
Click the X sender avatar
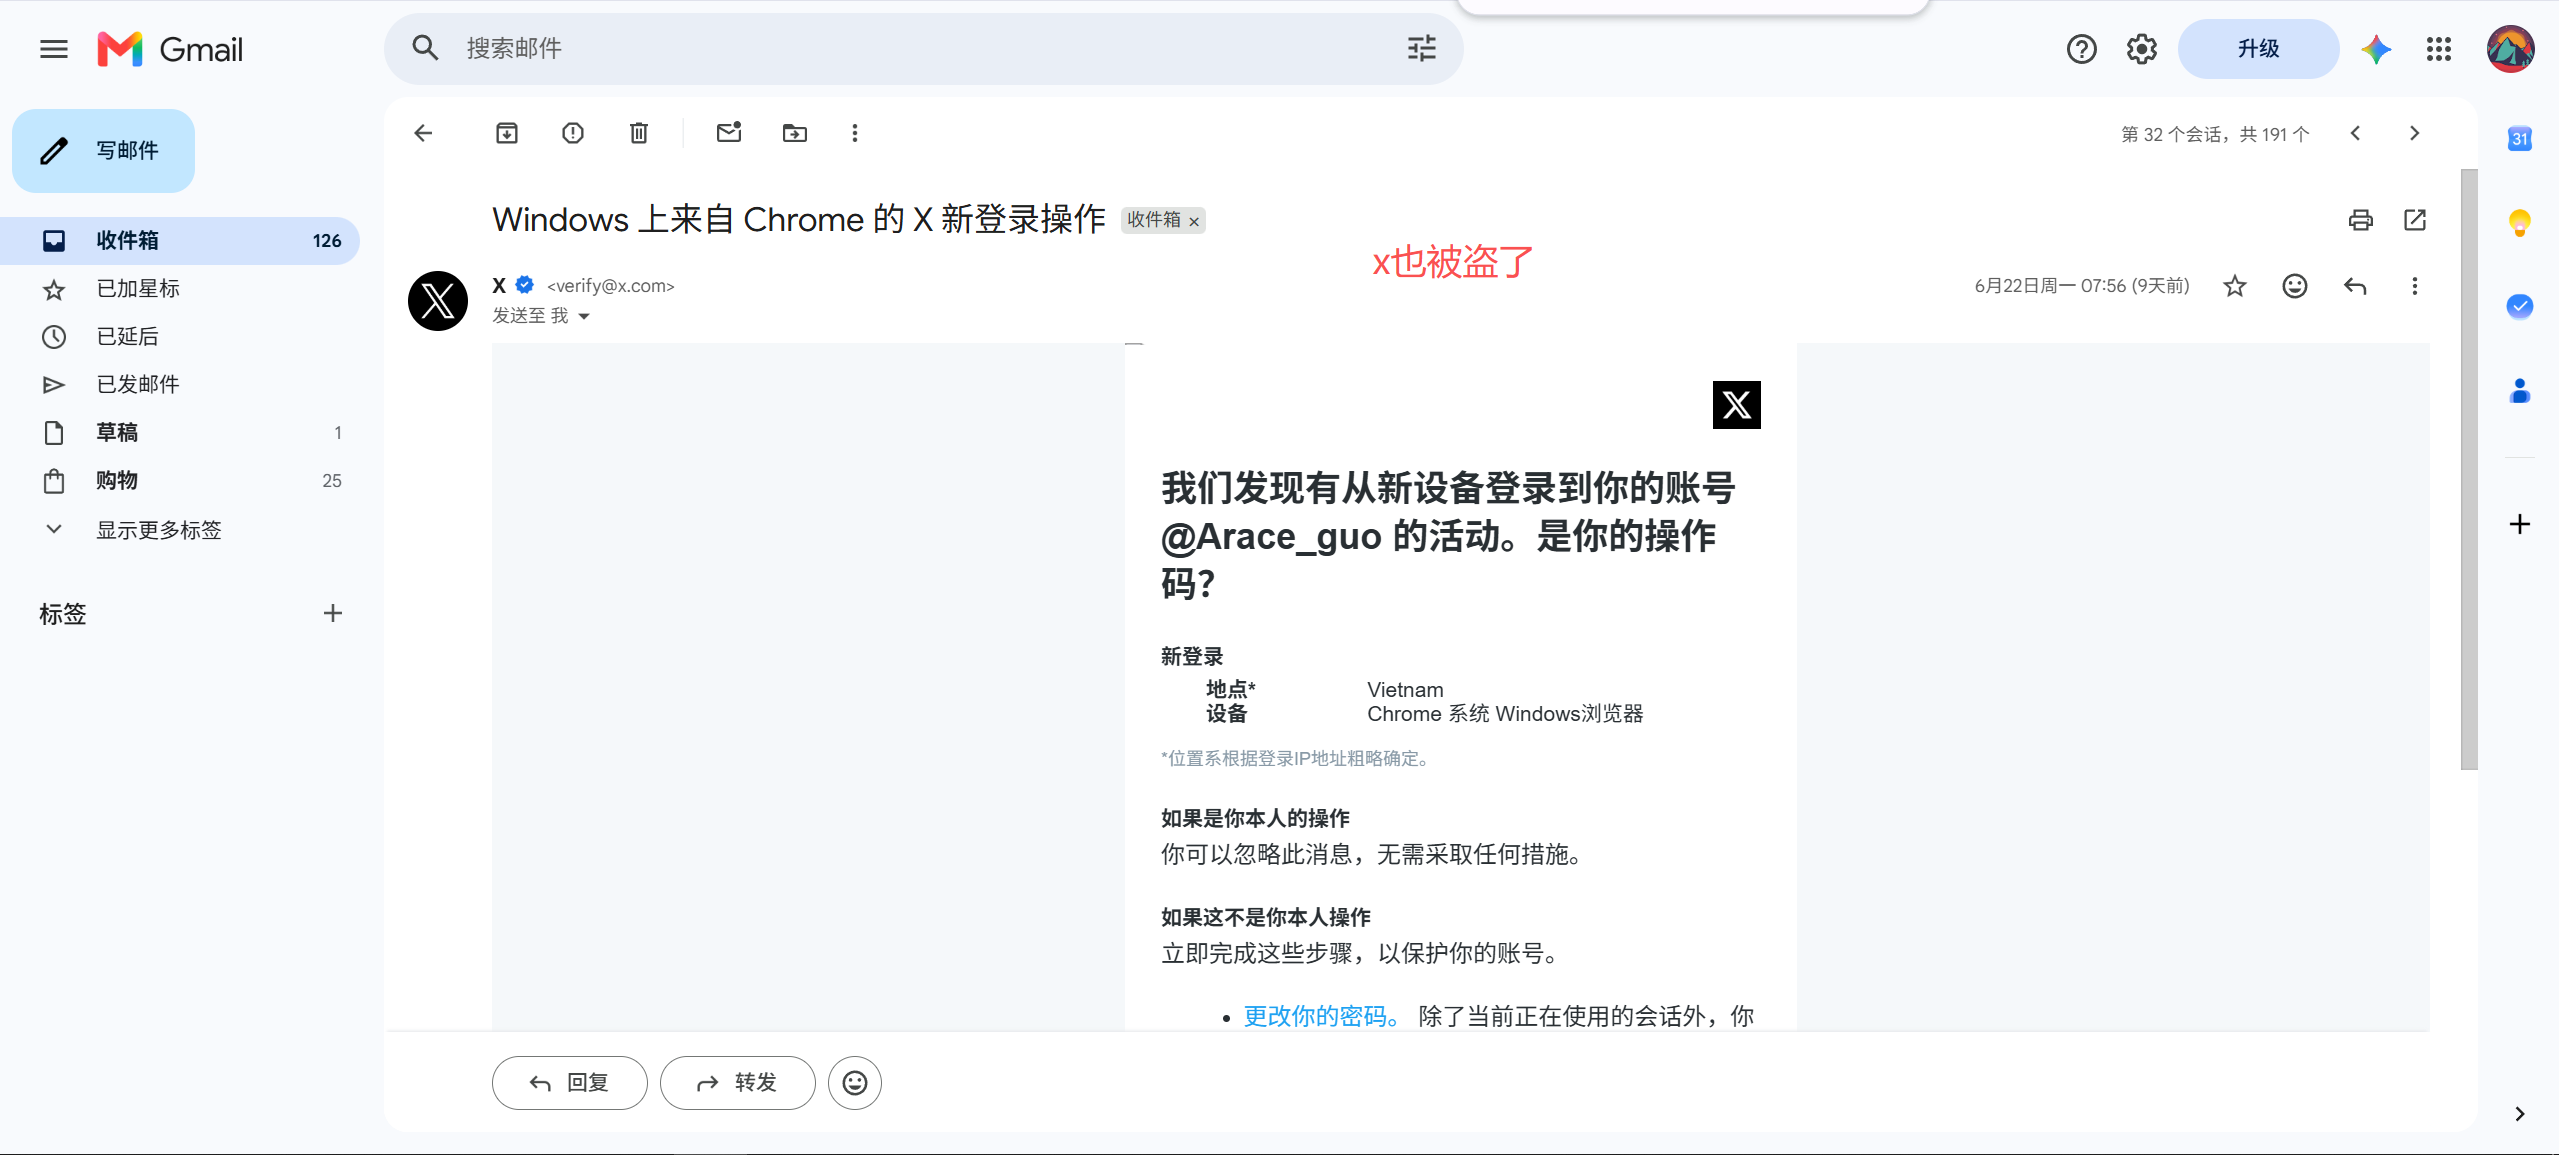[x=438, y=301]
